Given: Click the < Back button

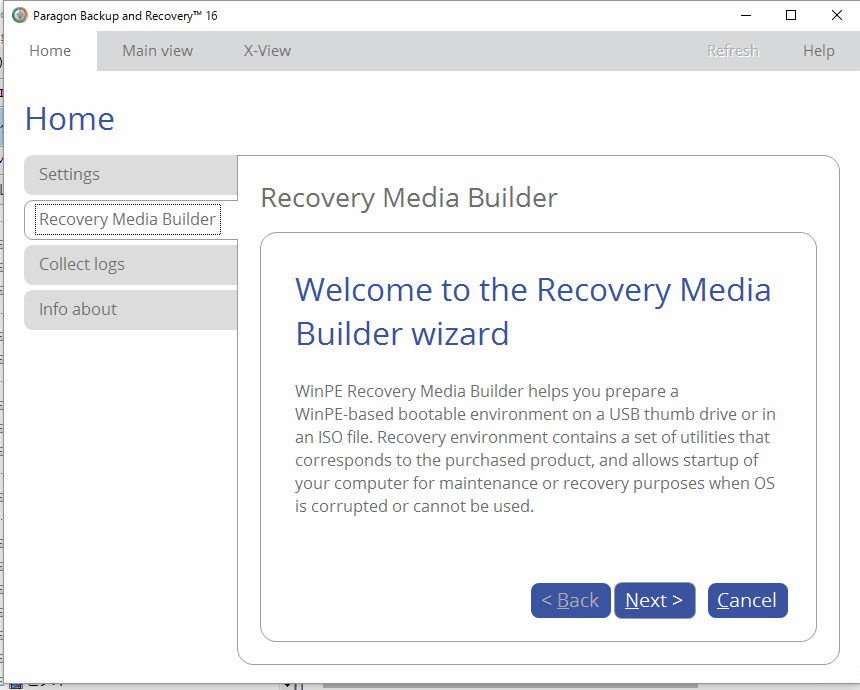Looking at the screenshot, I should (x=570, y=600).
